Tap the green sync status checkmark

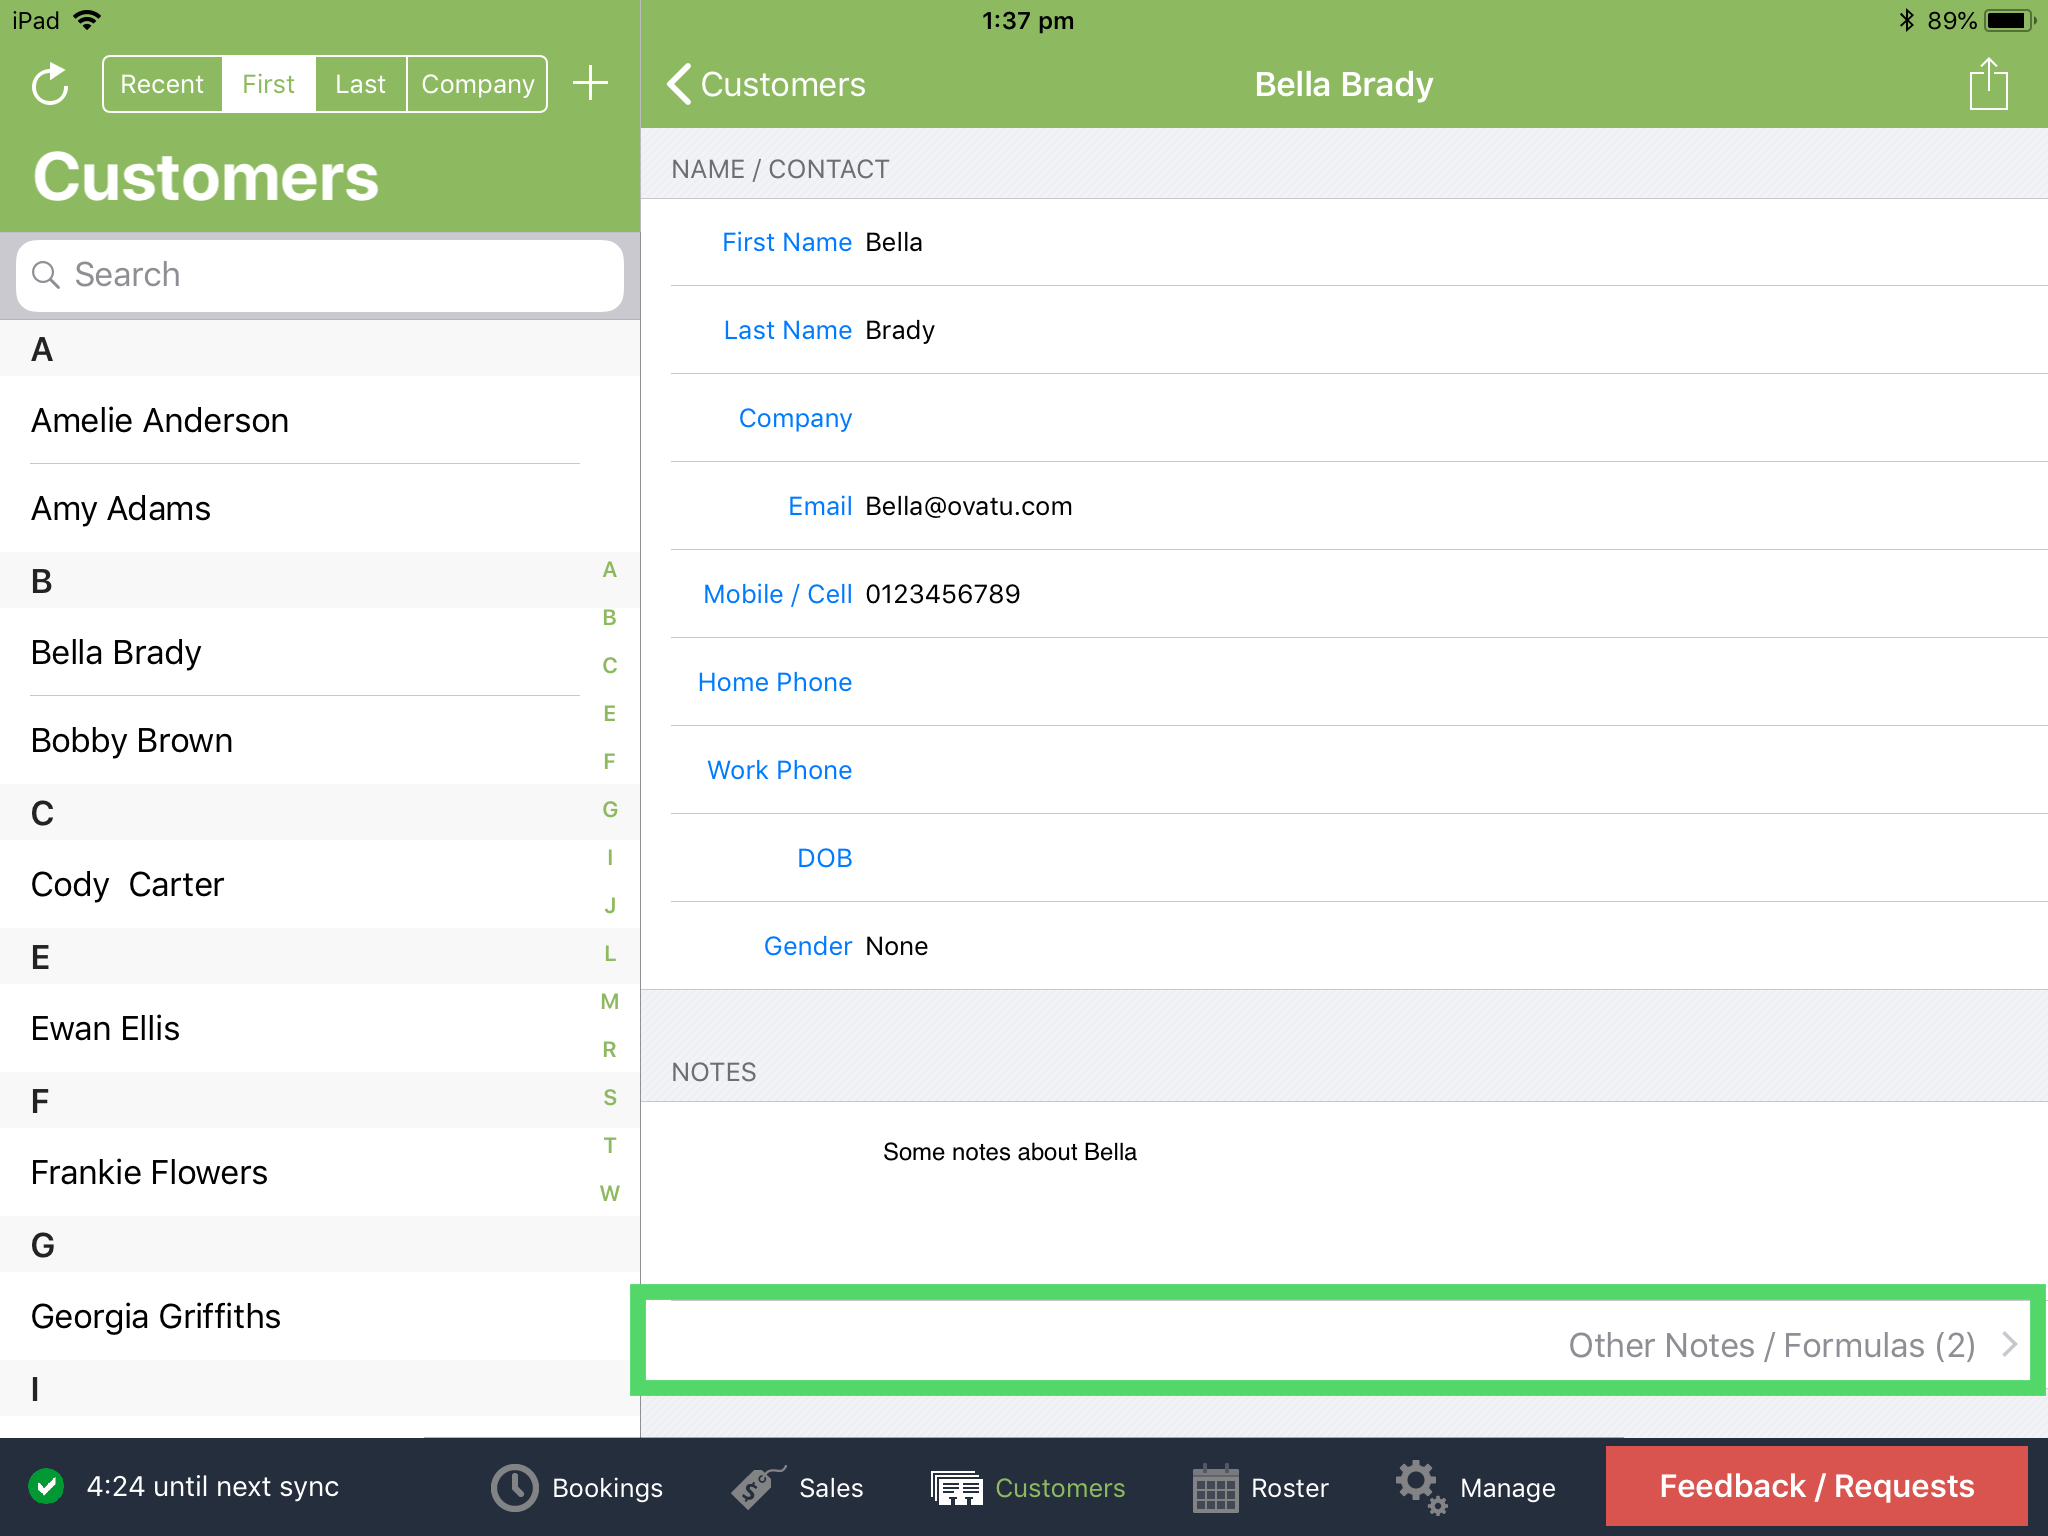pyautogui.click(x=46, y=1486)
